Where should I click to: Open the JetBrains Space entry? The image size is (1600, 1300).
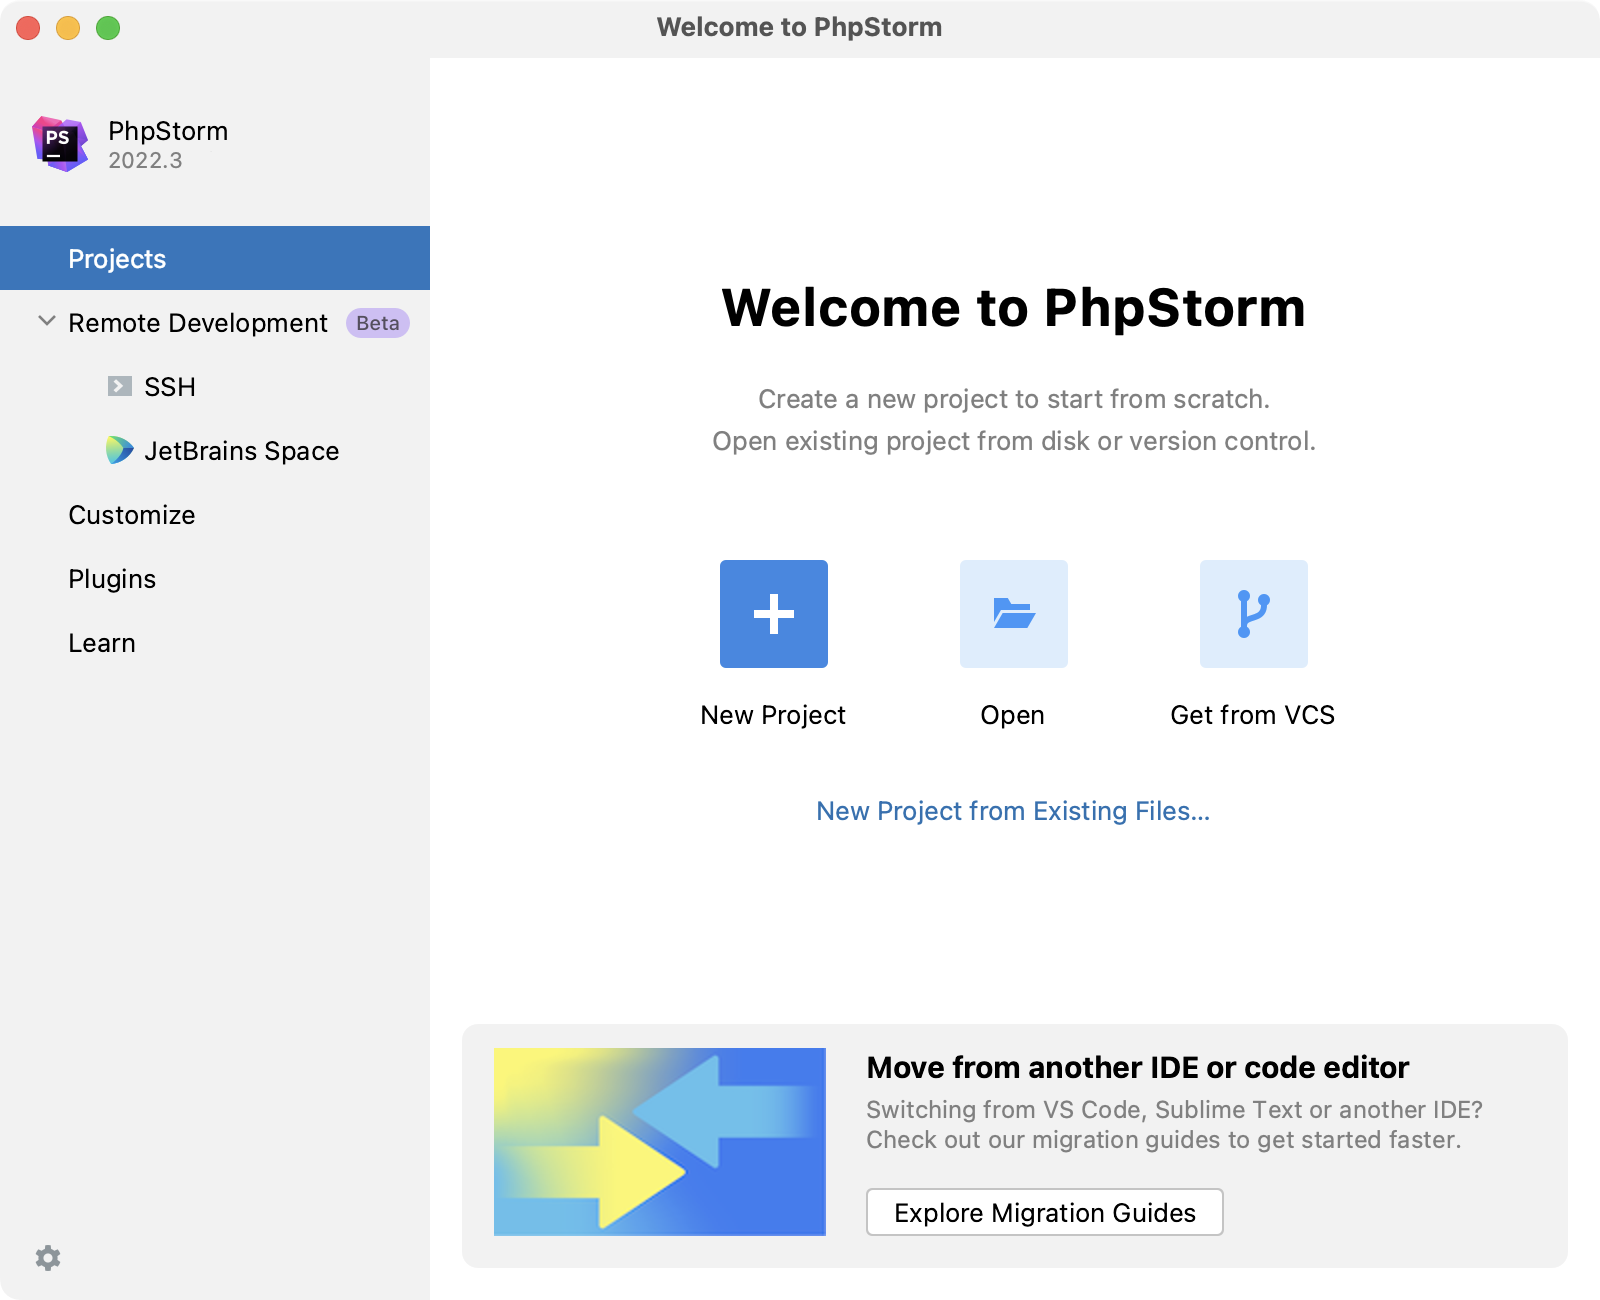coord(215,450)
